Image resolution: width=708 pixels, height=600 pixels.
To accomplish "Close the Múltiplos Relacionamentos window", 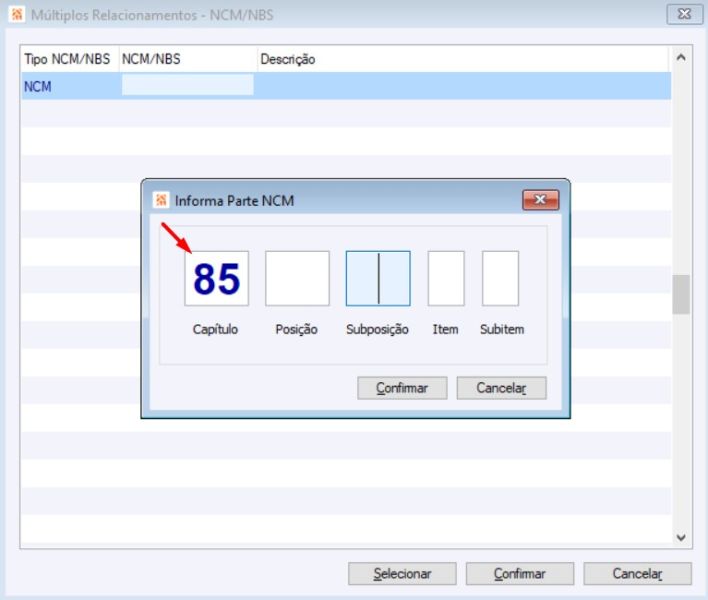I will pyautogui.click(x=685, y=14).
